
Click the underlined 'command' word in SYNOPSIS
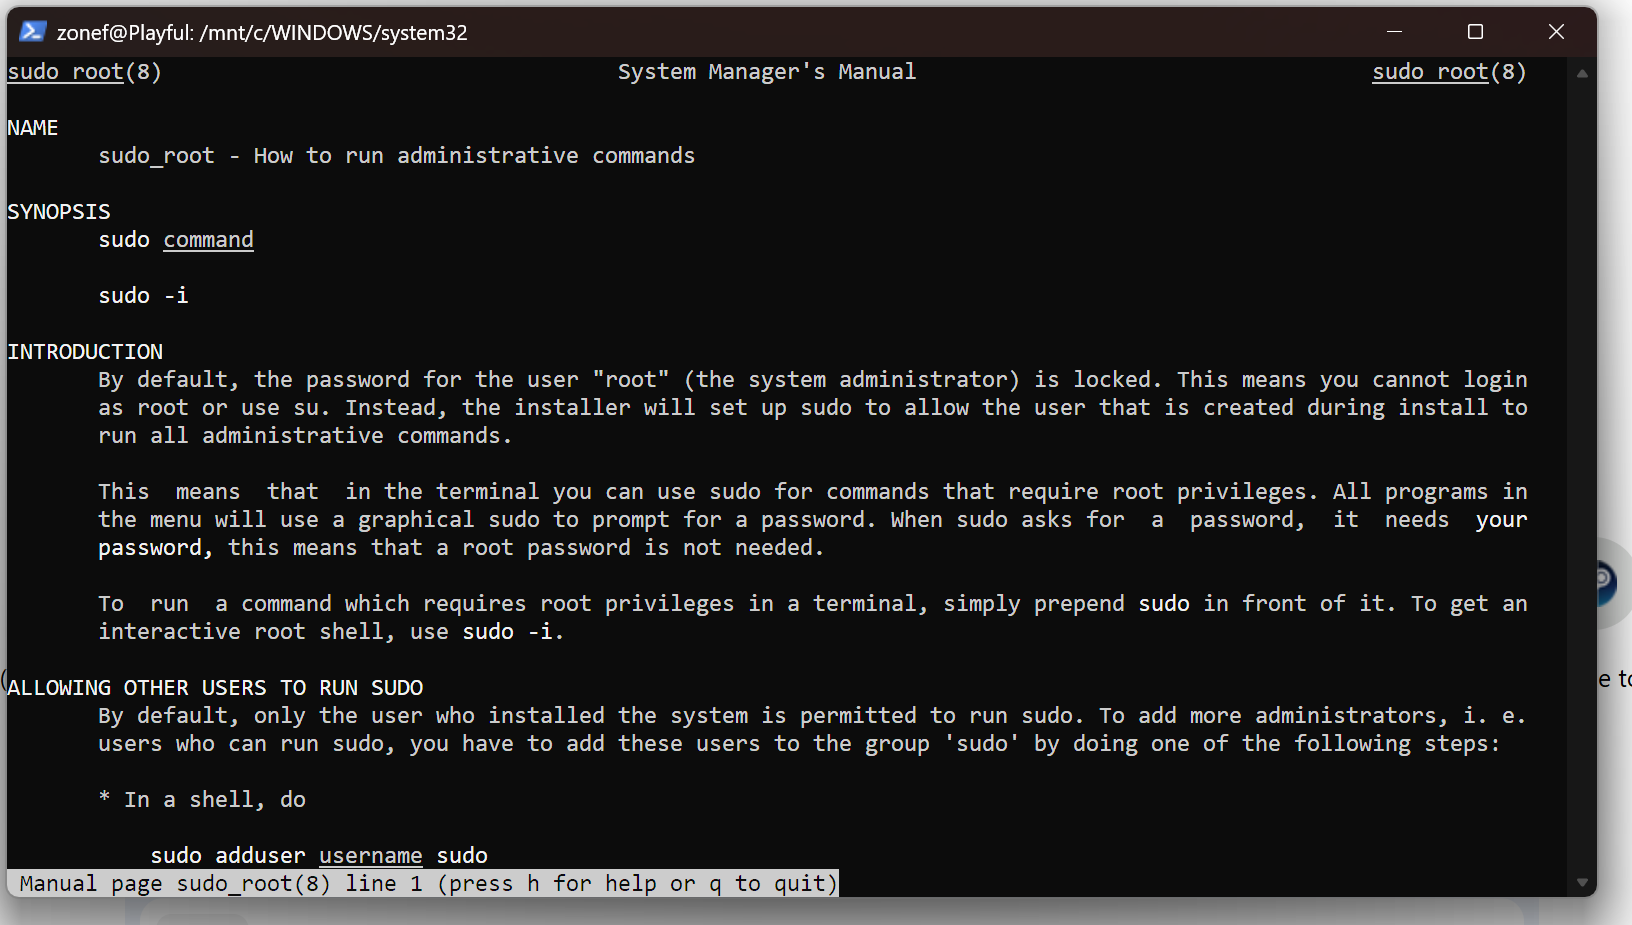[x=208, y=240]
